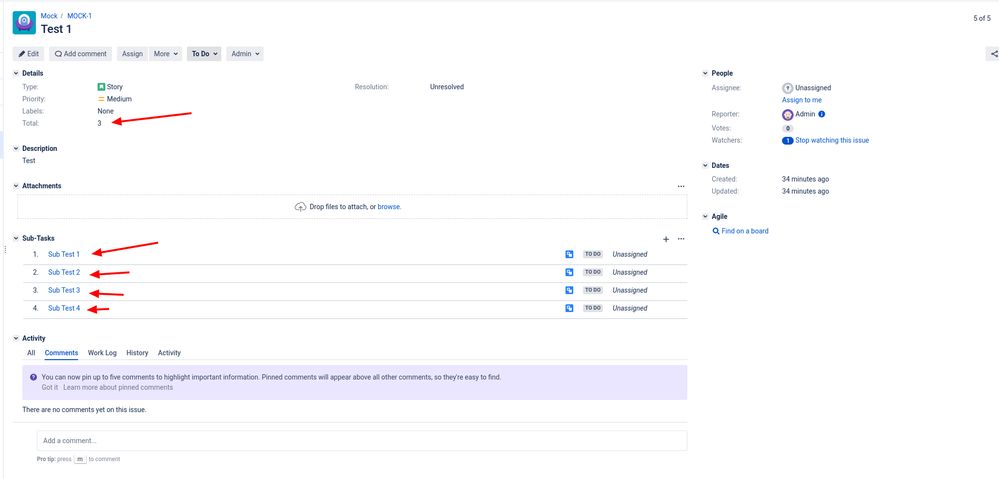The height and width of the screenshot is (479, 999).
Task: Open the Sub Test 3 subtask link
Action: click(64, 290)
